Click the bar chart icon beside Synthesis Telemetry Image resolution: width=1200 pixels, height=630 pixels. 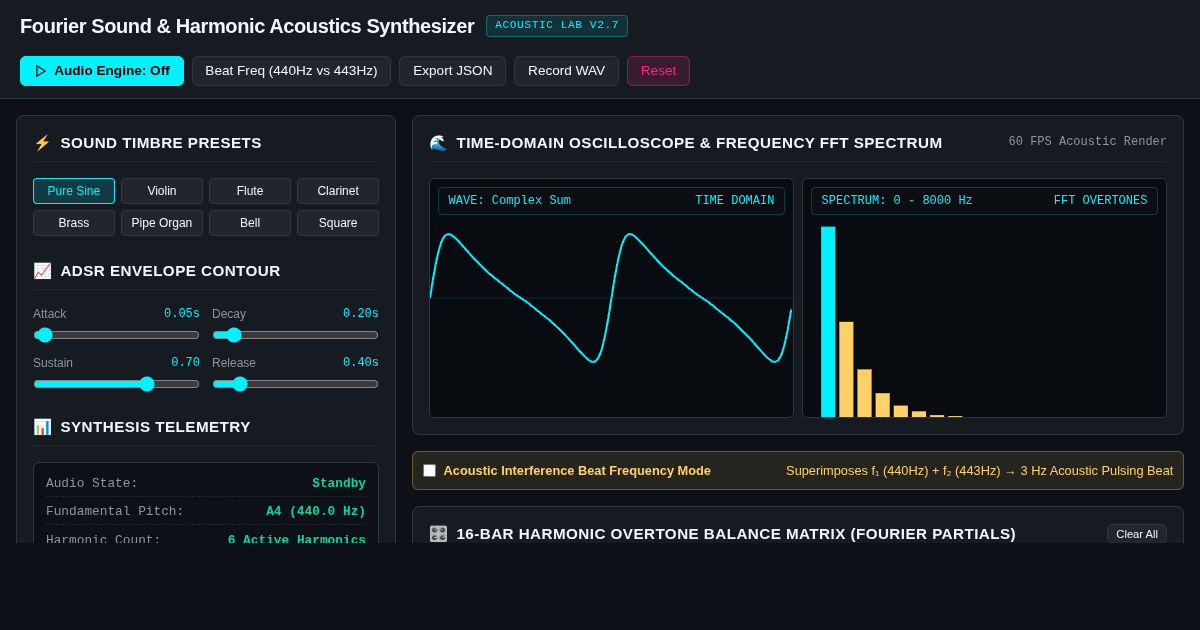[42, 427]
